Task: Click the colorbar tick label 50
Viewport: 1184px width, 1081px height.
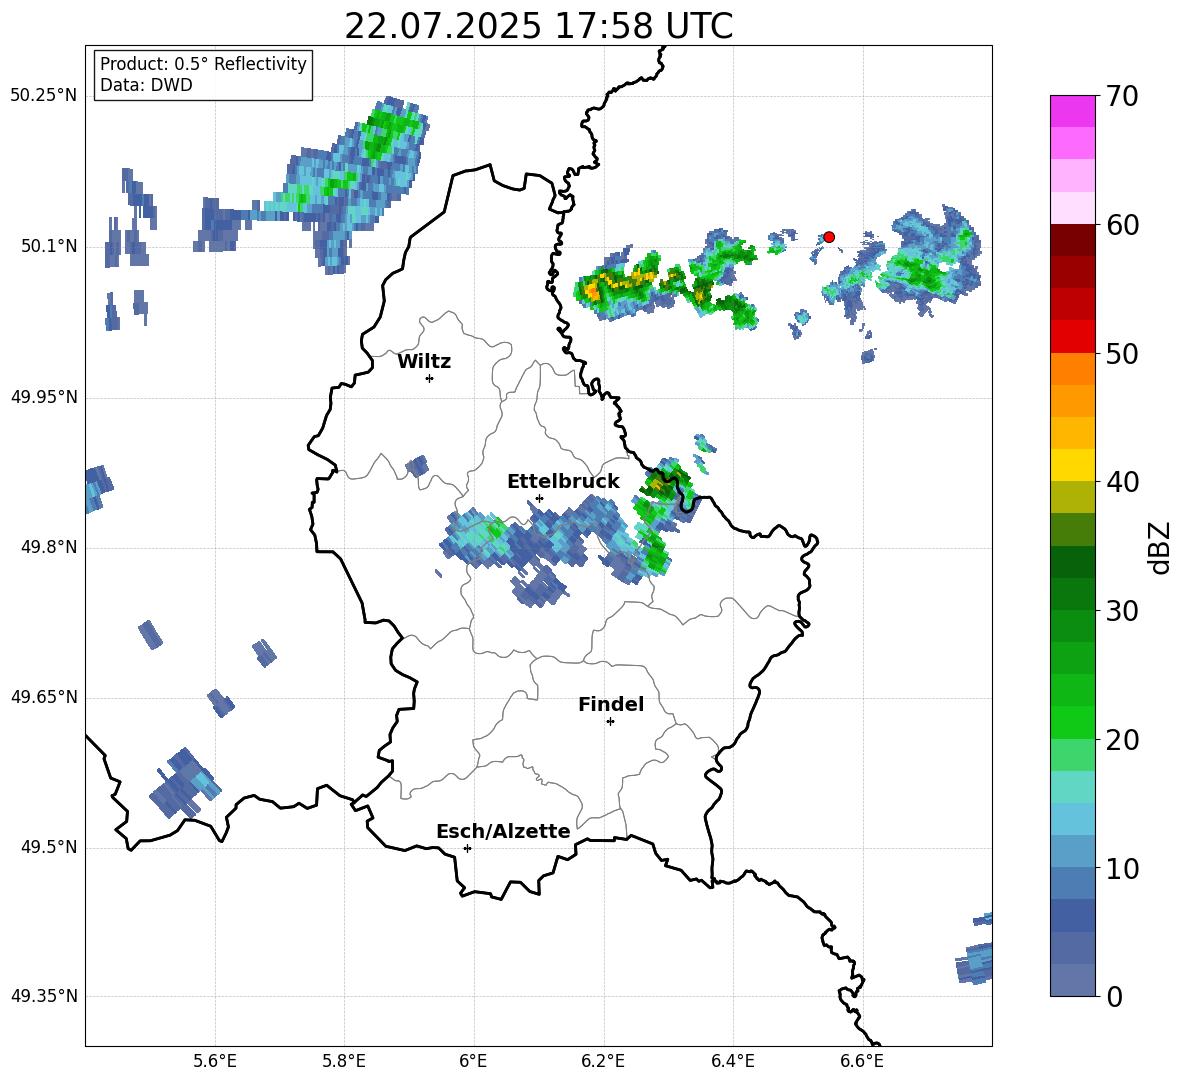Action: point(1122,354)
